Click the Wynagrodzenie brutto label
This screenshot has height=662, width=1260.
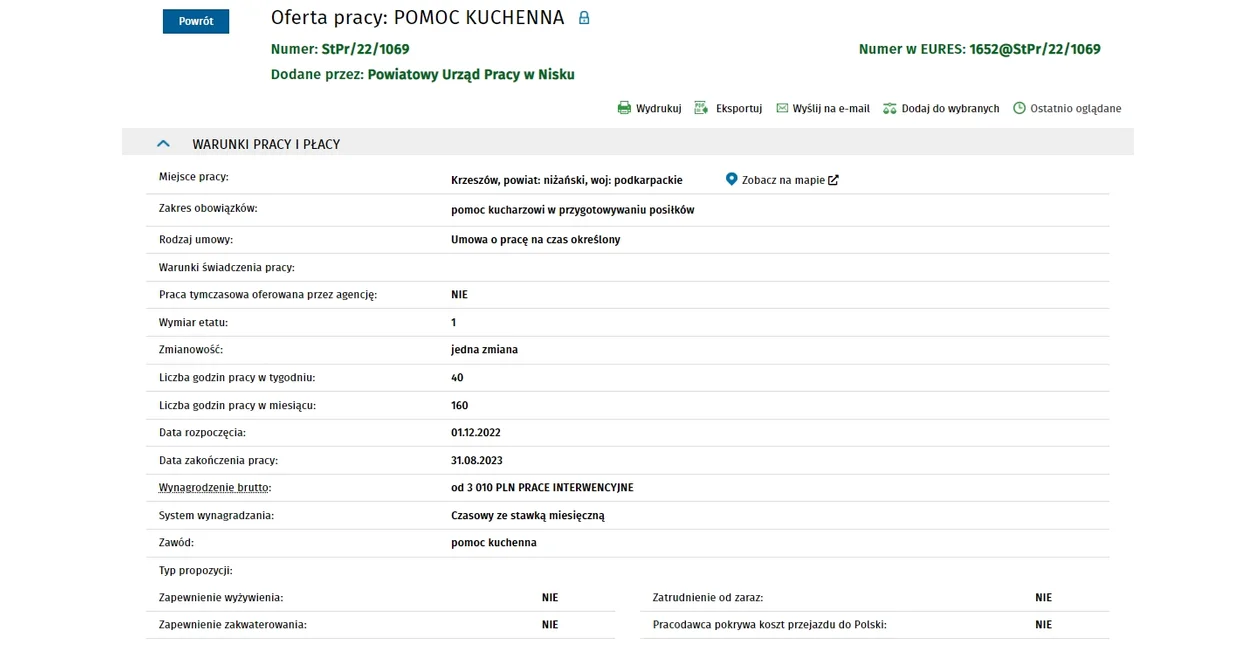point(215,488)
